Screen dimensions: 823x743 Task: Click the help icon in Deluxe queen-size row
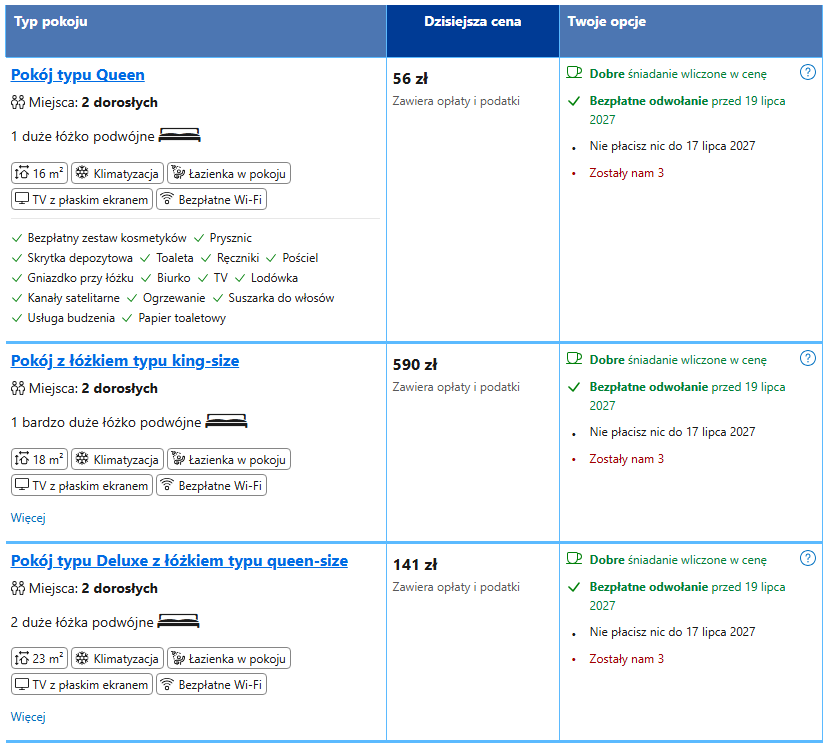[807, 558]
